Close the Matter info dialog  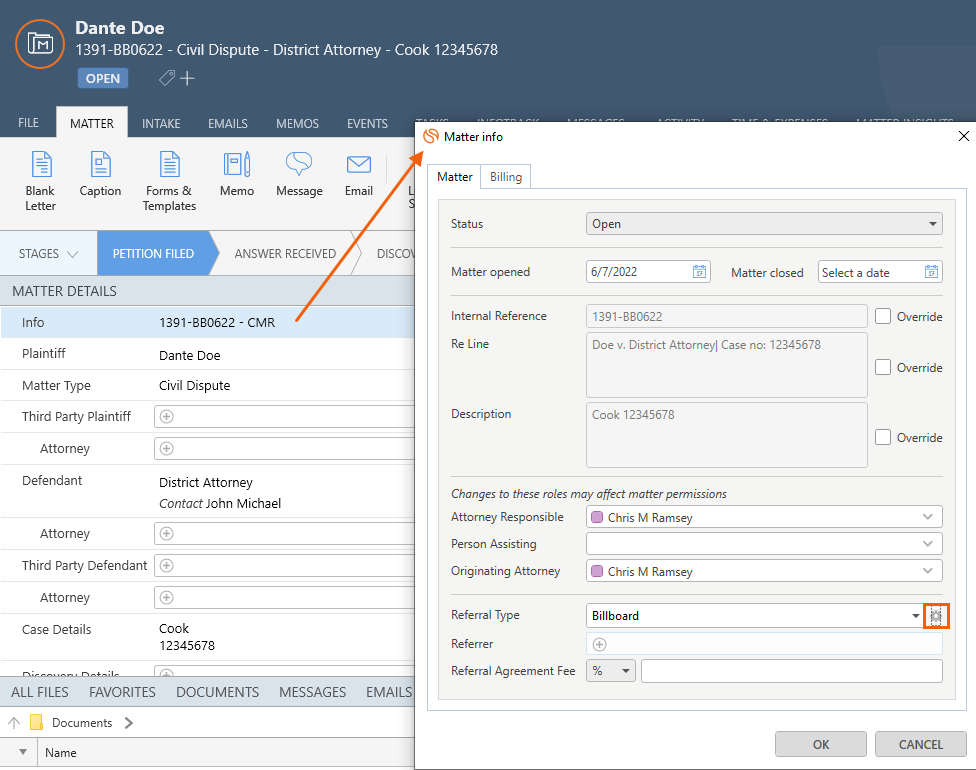[964, 136]
